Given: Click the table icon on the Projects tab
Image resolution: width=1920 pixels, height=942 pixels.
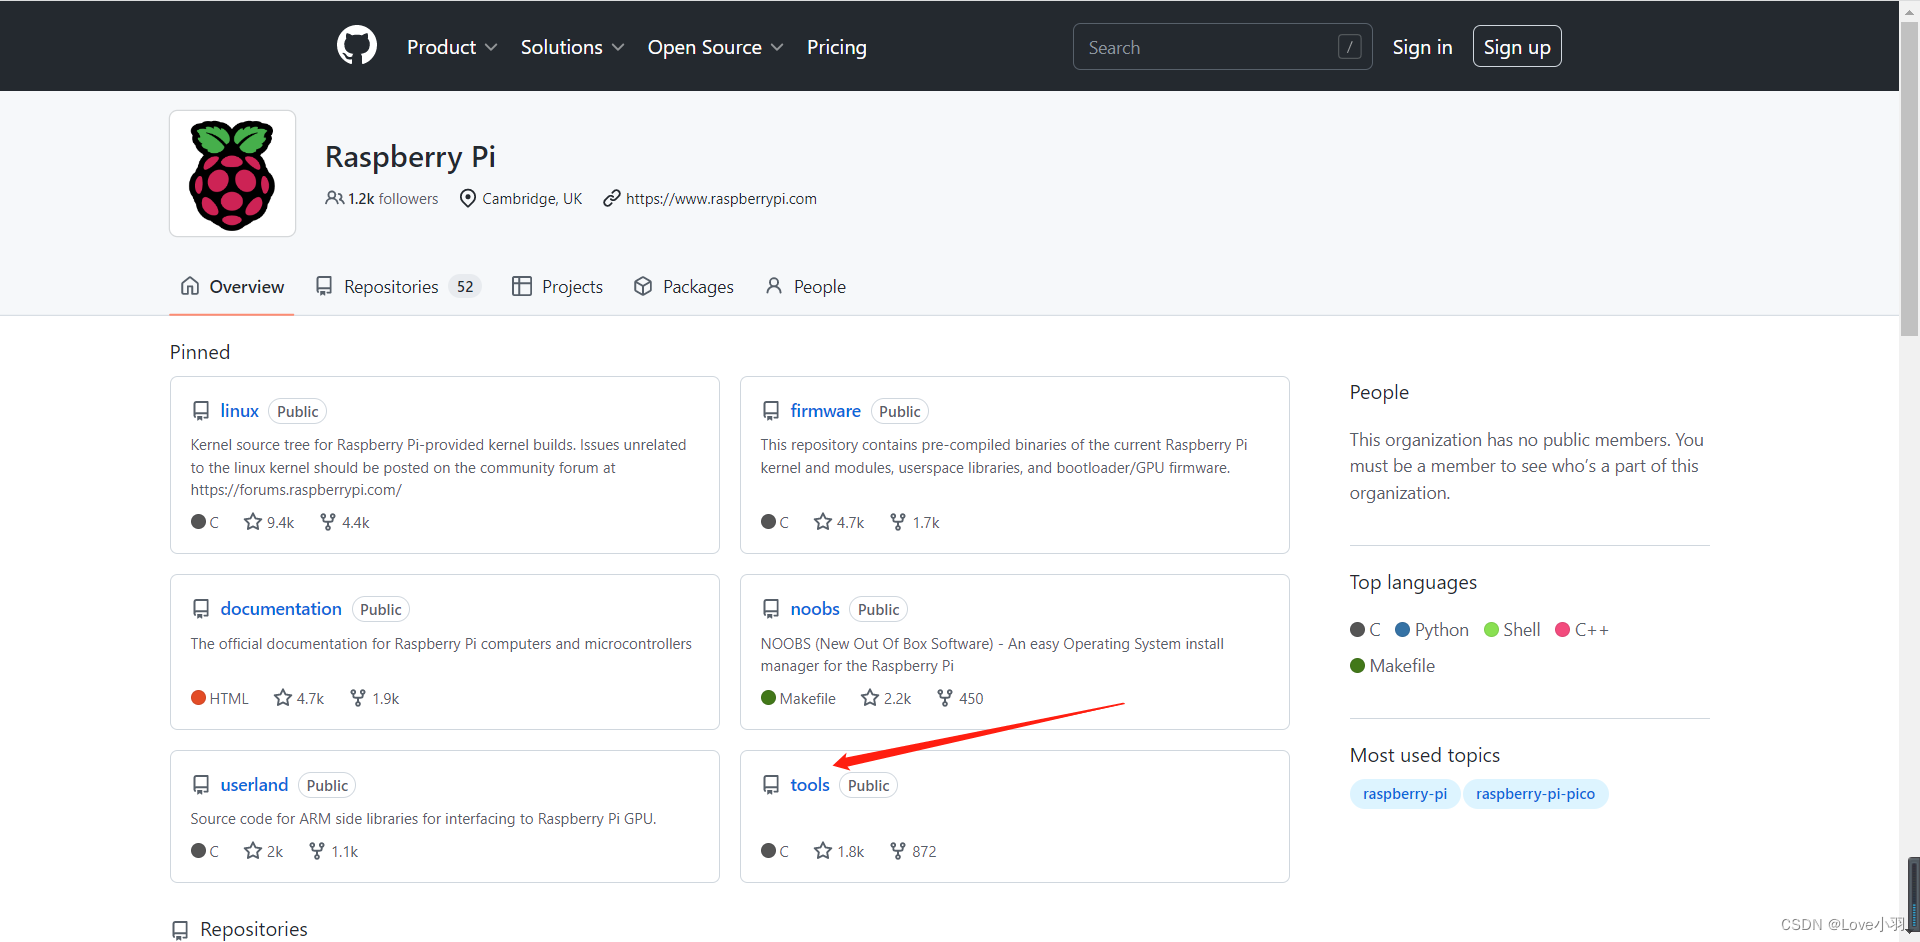Looking at the screenshot, I should point(521,286).
